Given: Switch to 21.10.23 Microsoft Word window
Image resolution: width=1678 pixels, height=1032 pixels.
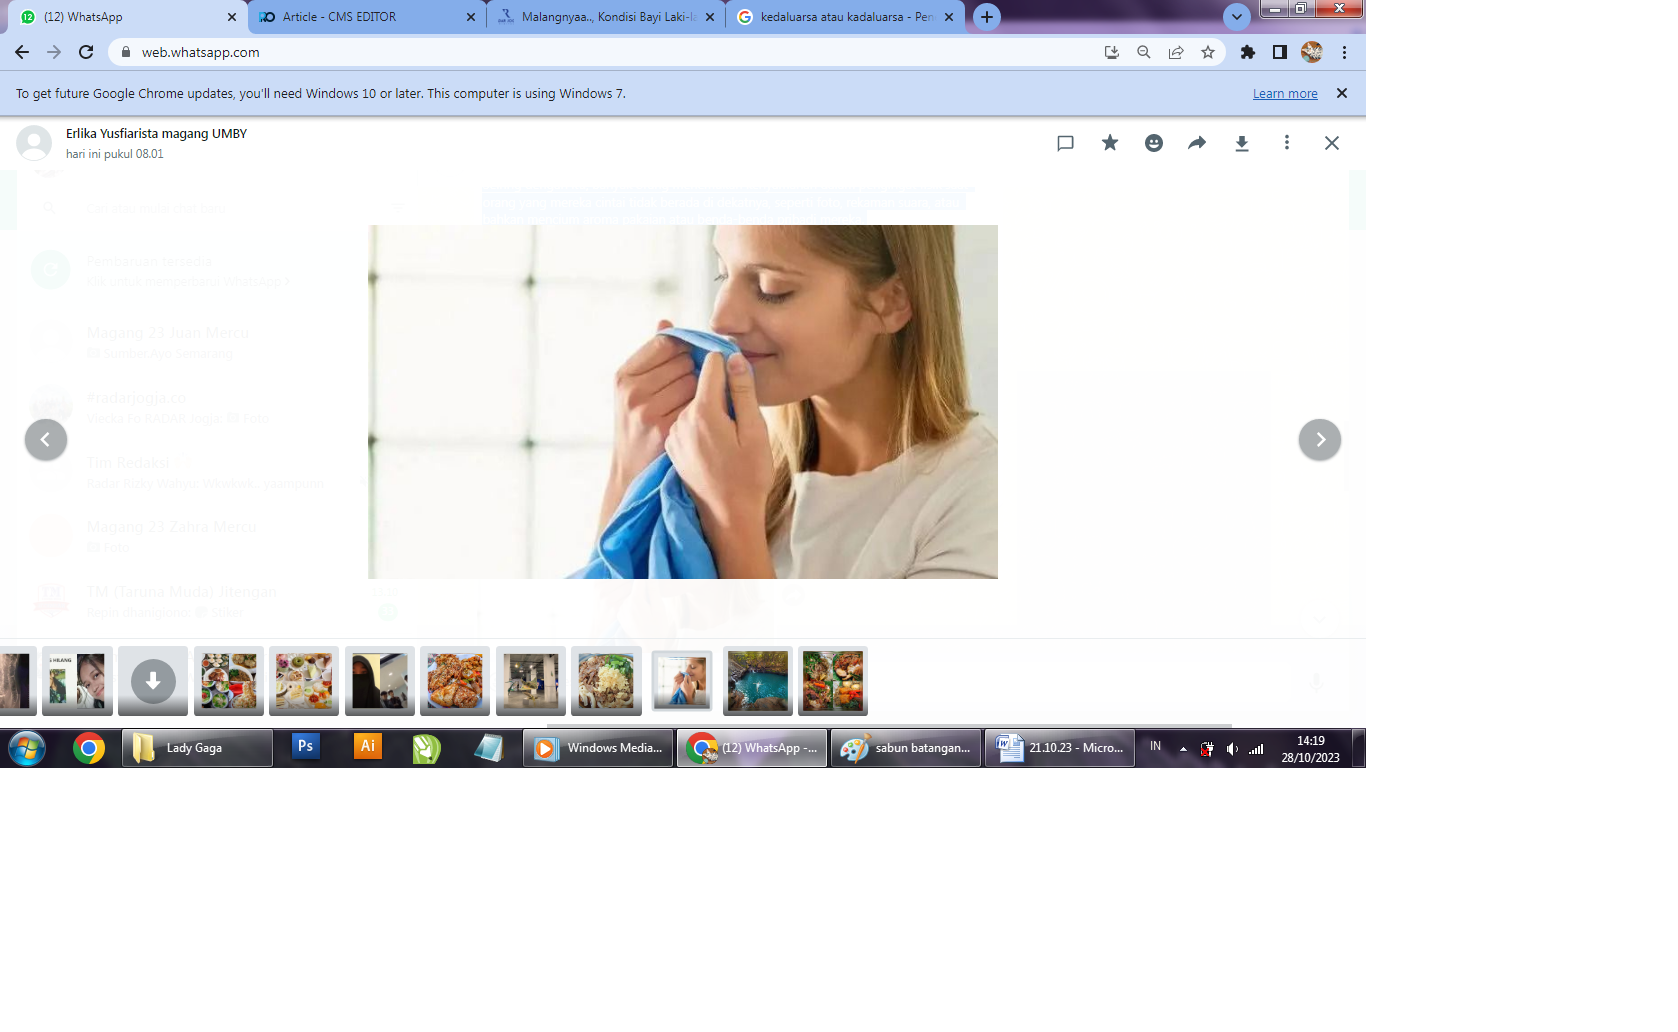Looking at the screenshot, I should coord(1060,748).
